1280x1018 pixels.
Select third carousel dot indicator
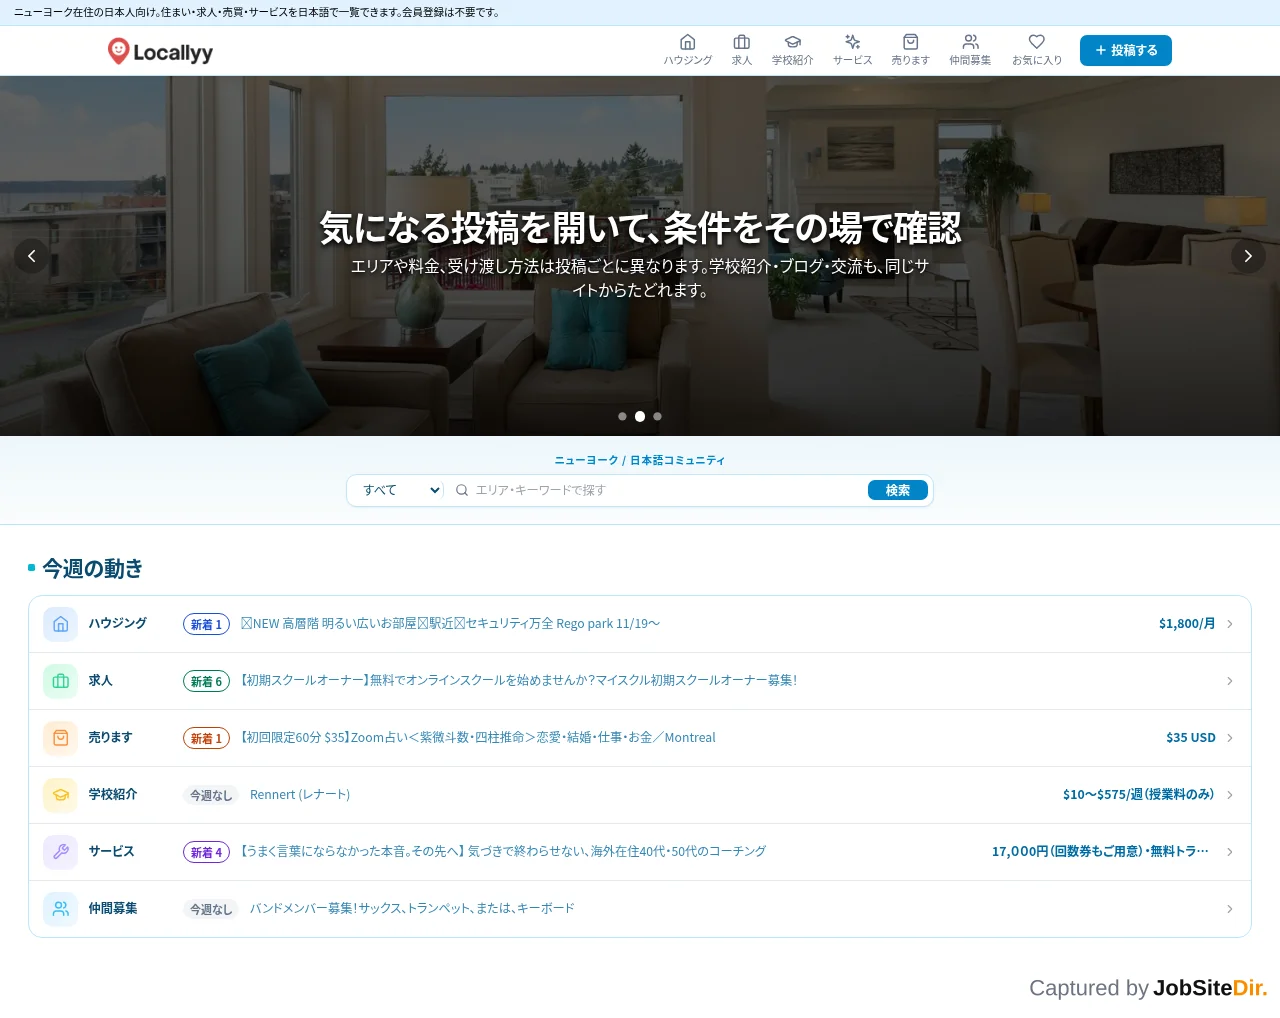tap(657, 416)
